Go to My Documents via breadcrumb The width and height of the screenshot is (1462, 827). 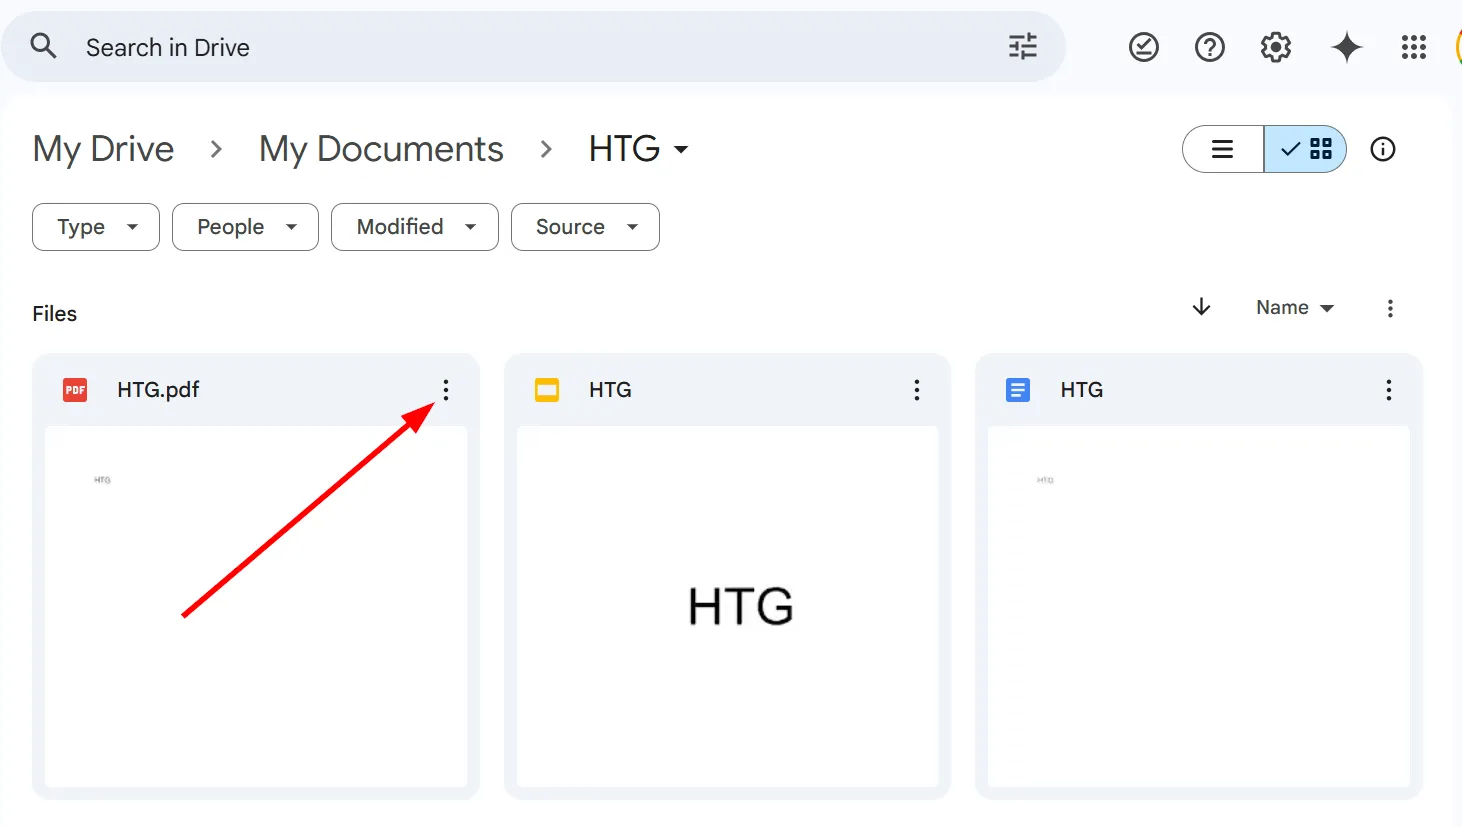pos(381,148)
